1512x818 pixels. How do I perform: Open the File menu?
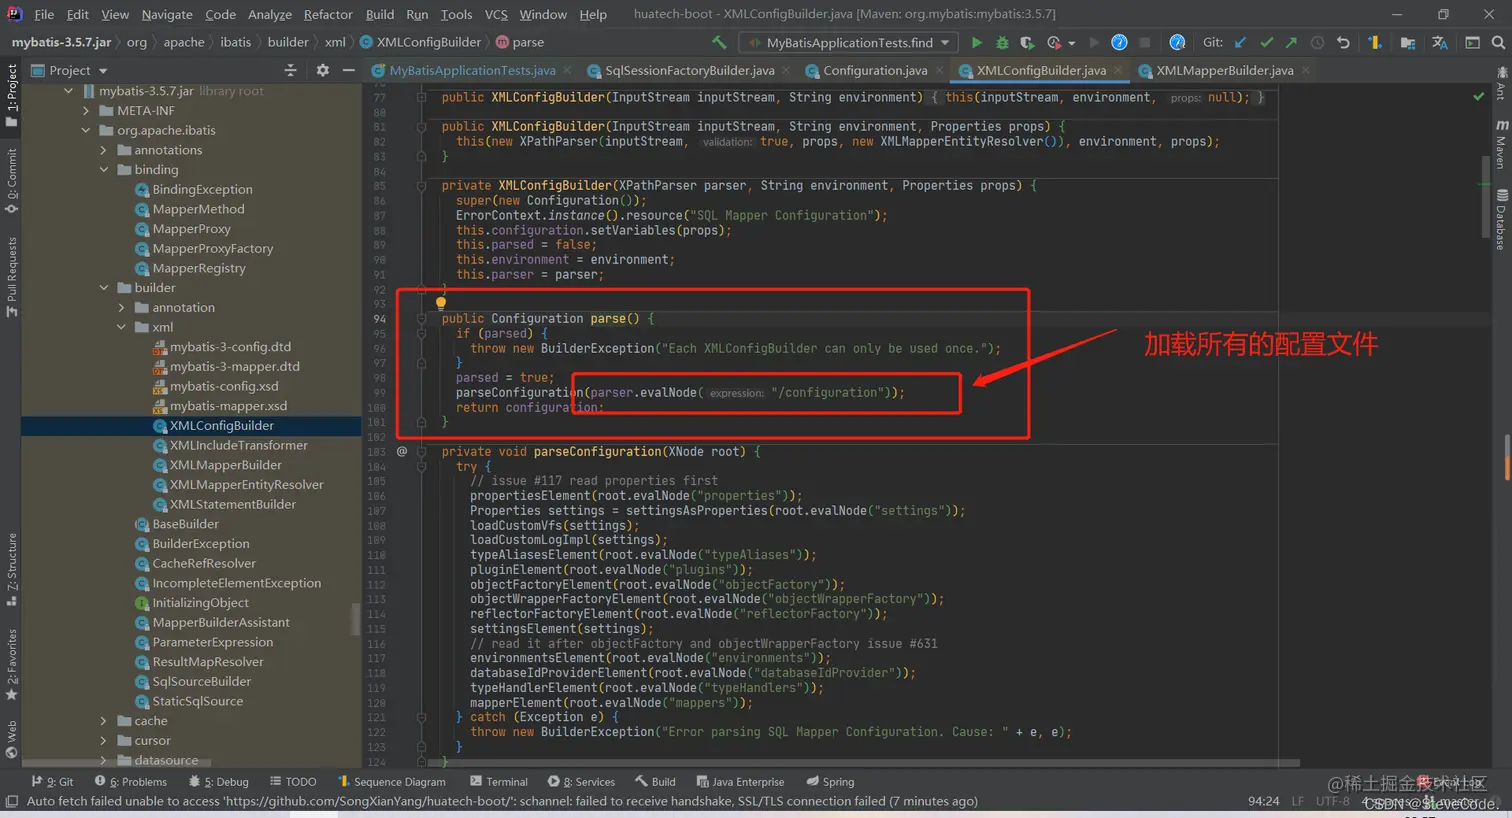coord(44,14)
